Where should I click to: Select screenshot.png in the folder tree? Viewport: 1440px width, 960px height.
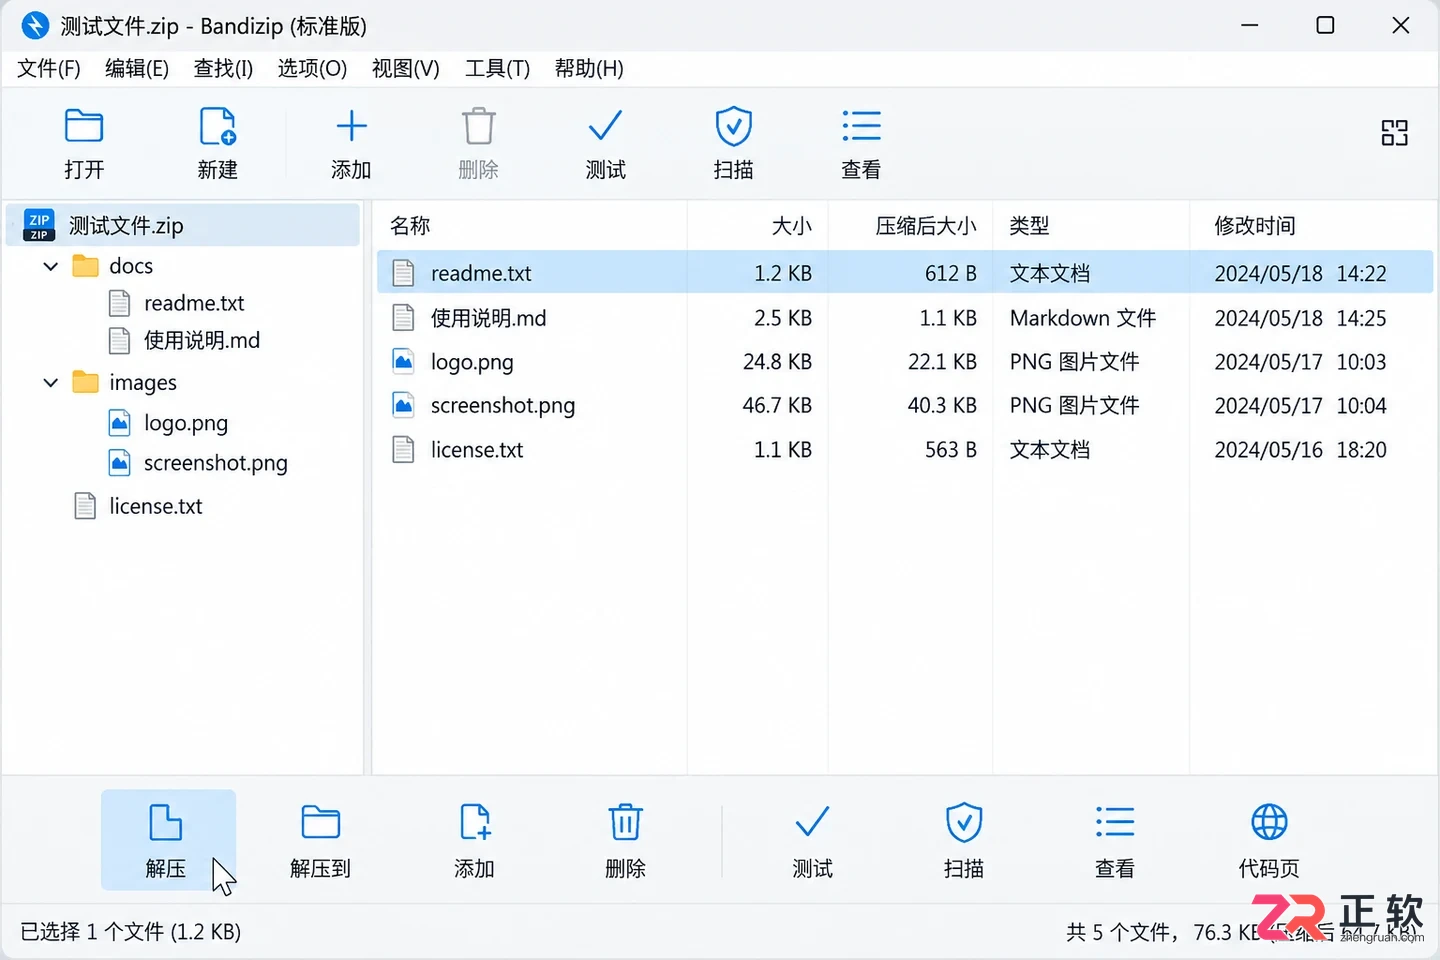pyautogui.click(x=216, y=464)
